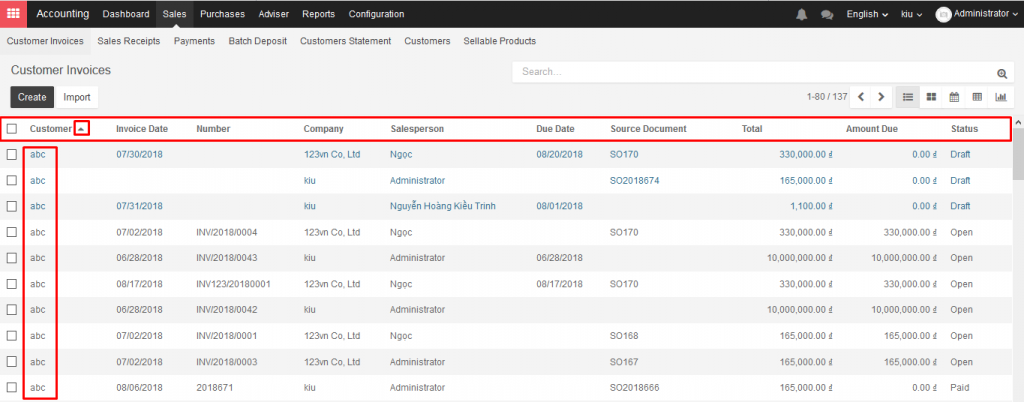Screen dimensions: 1024x402
Task: Sort by Status column header
Action: (x=964, y=129)
